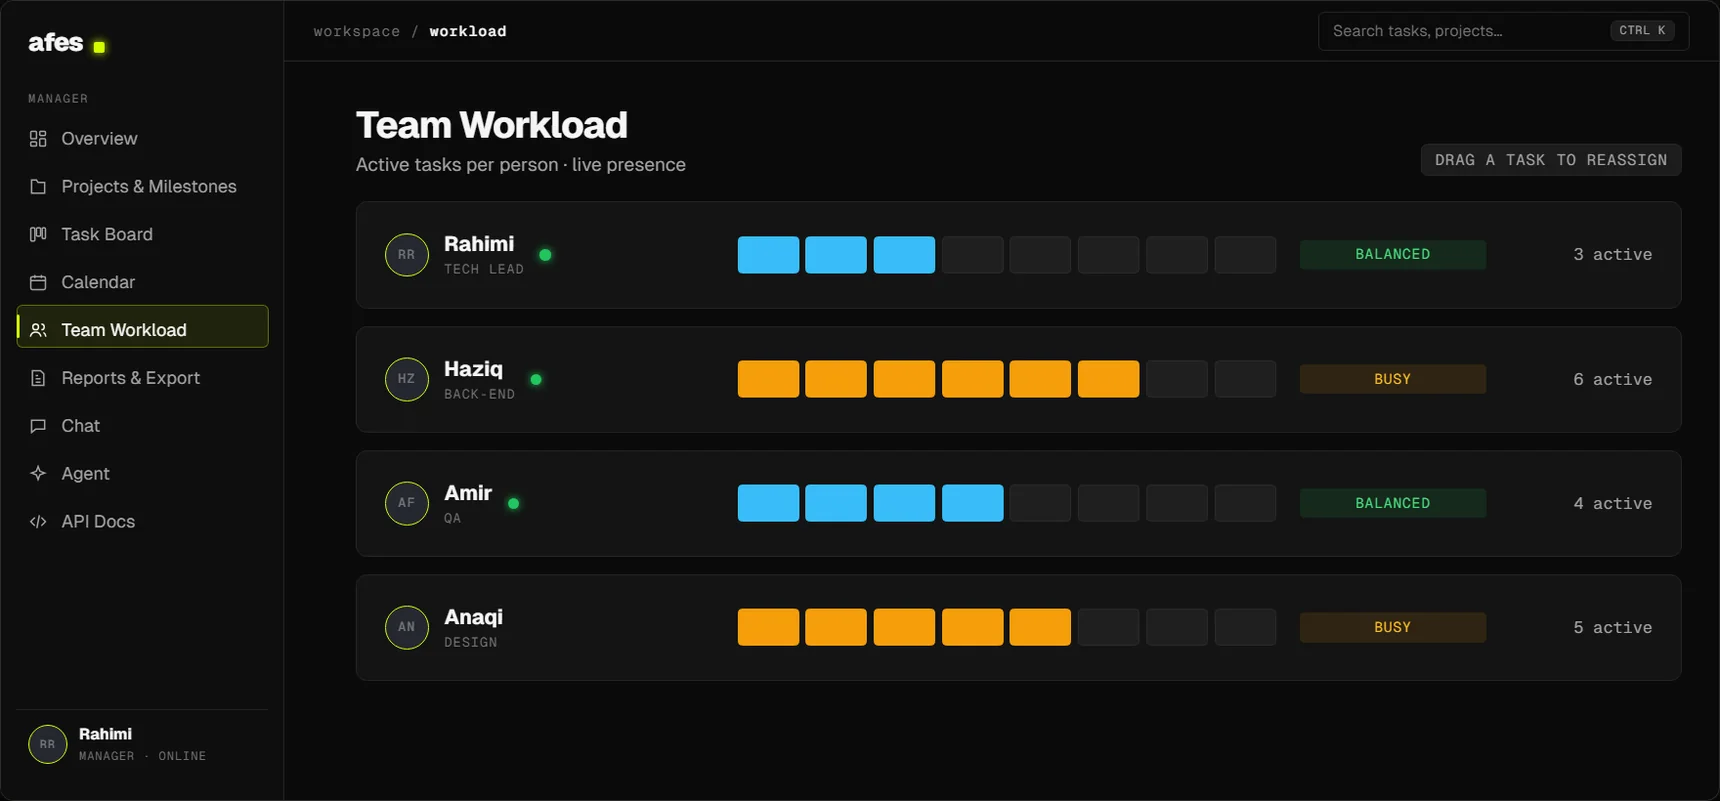This screenshot has width=1720, height=801.
Task: Open Chat from sidebar
Action: click(142, 426)
